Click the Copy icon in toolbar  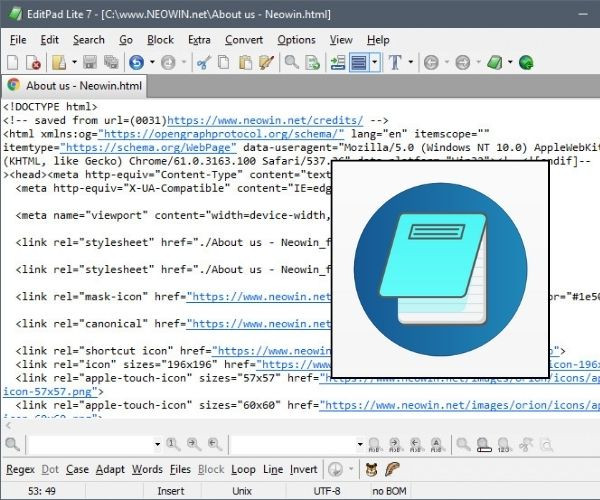coord(224,62)
